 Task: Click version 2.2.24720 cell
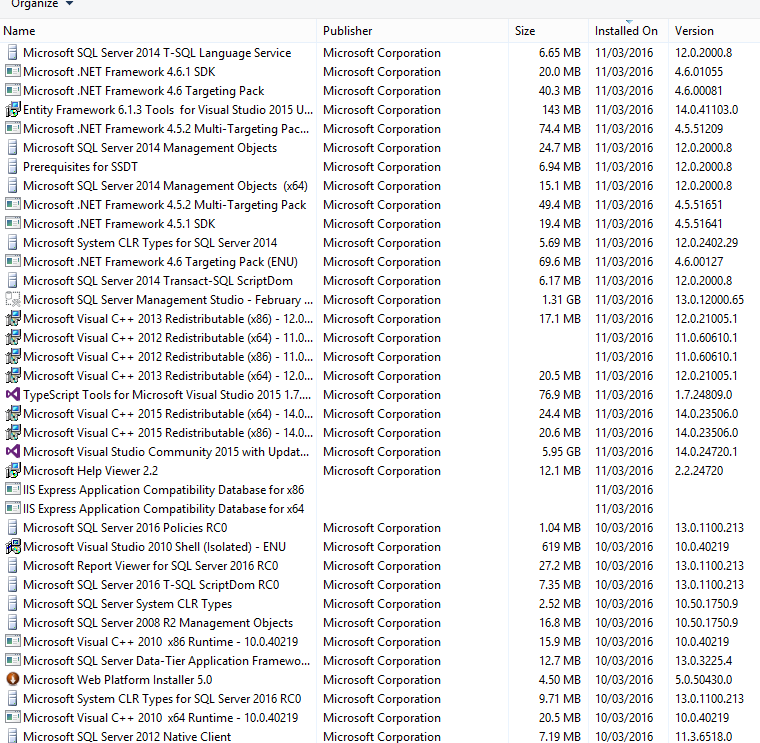pos(699,471)
